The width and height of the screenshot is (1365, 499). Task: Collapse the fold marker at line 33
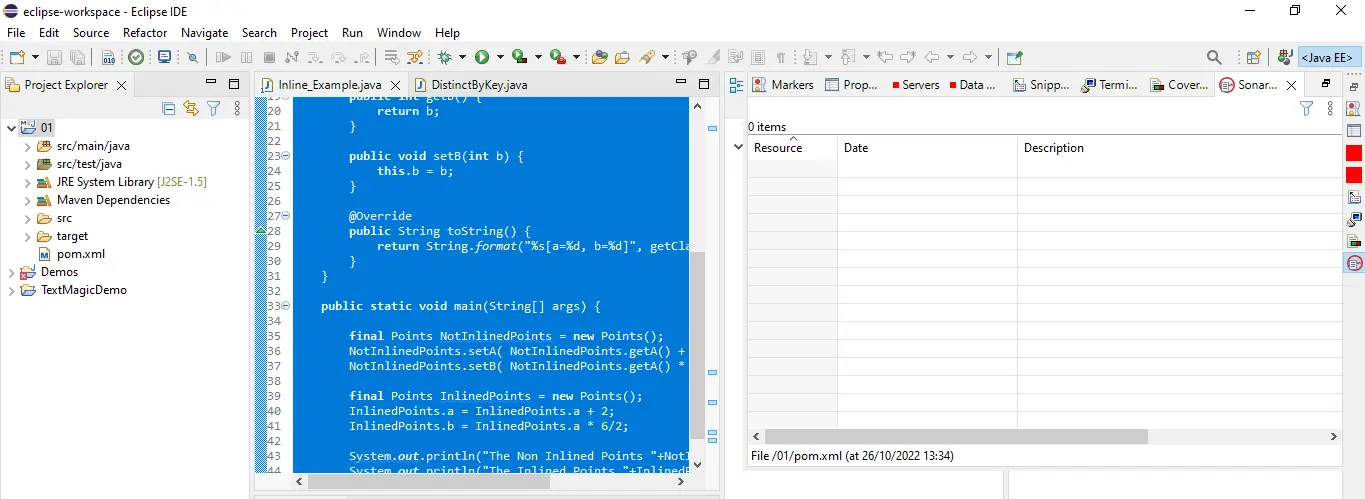(x=286, y=306)
